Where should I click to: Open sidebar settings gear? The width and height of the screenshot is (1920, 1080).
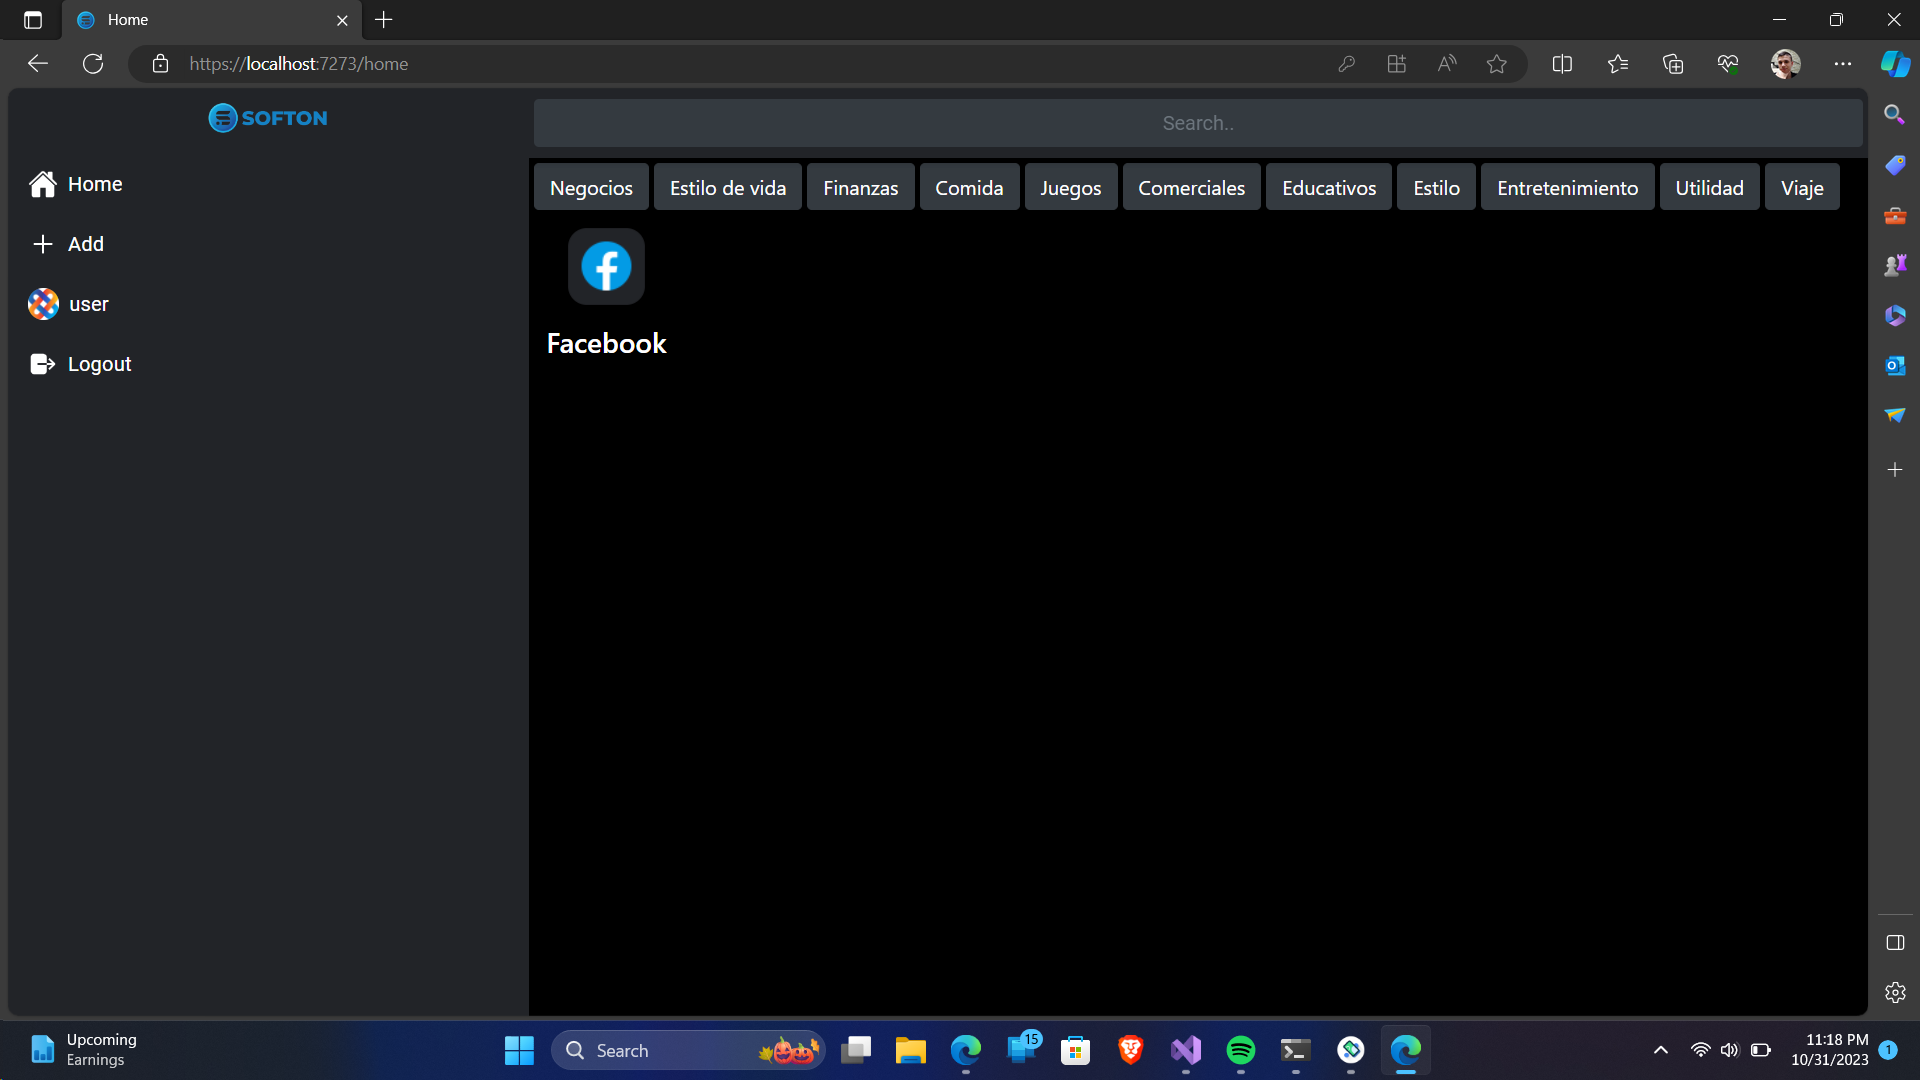1895,993
